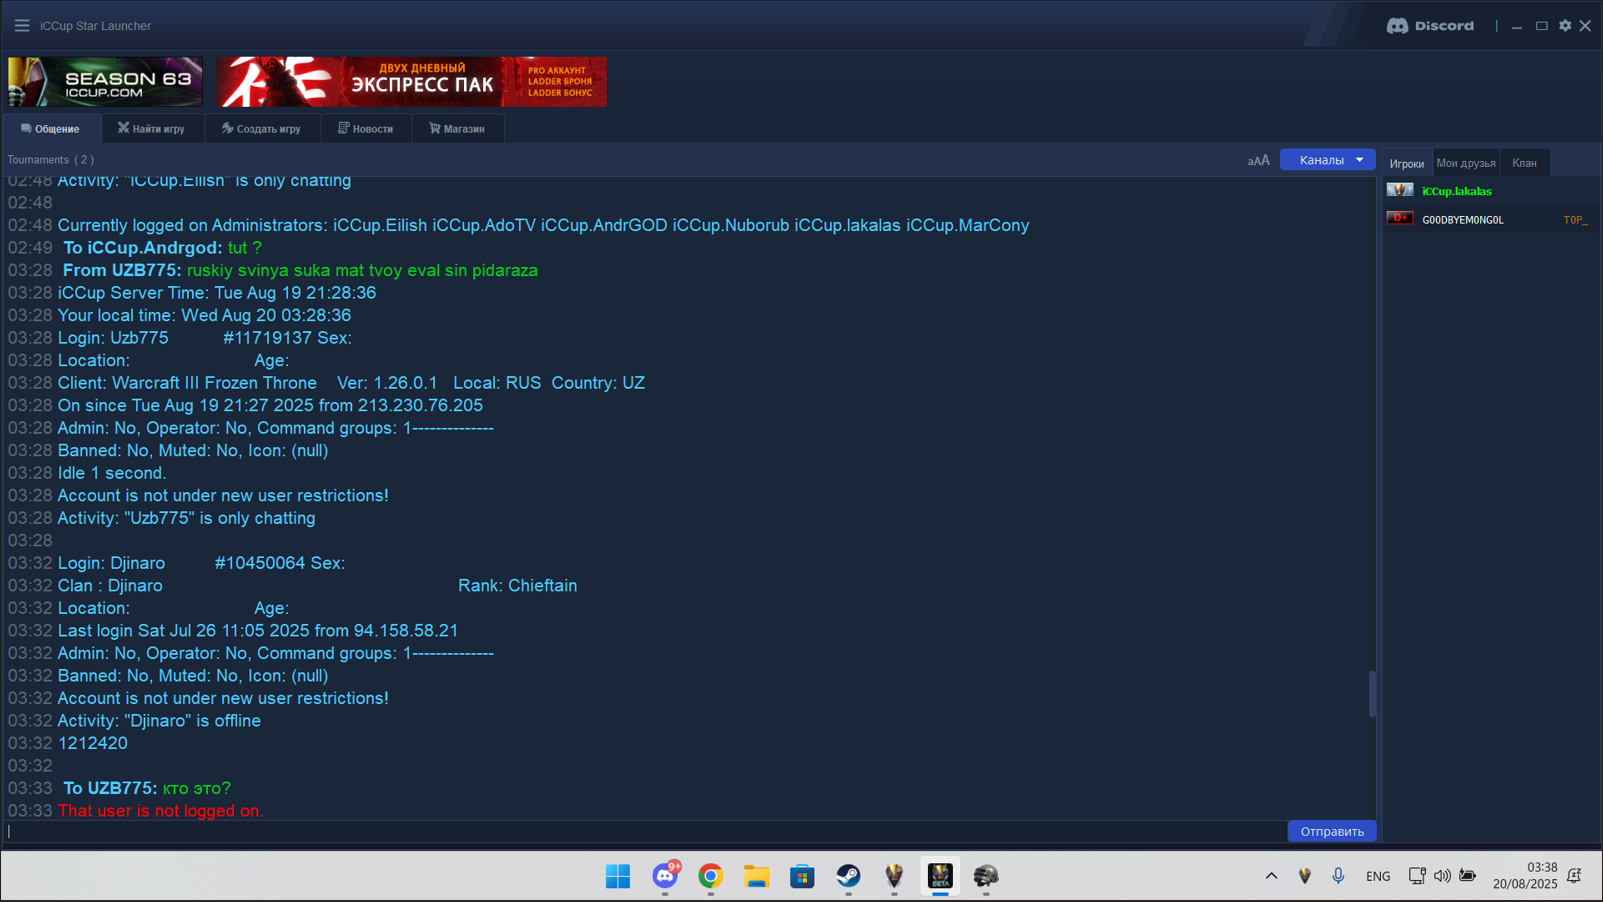Viewport: 1603px width, 902px height.
Task: Change chat font size with aAA
Action: tap(1258, 160)
